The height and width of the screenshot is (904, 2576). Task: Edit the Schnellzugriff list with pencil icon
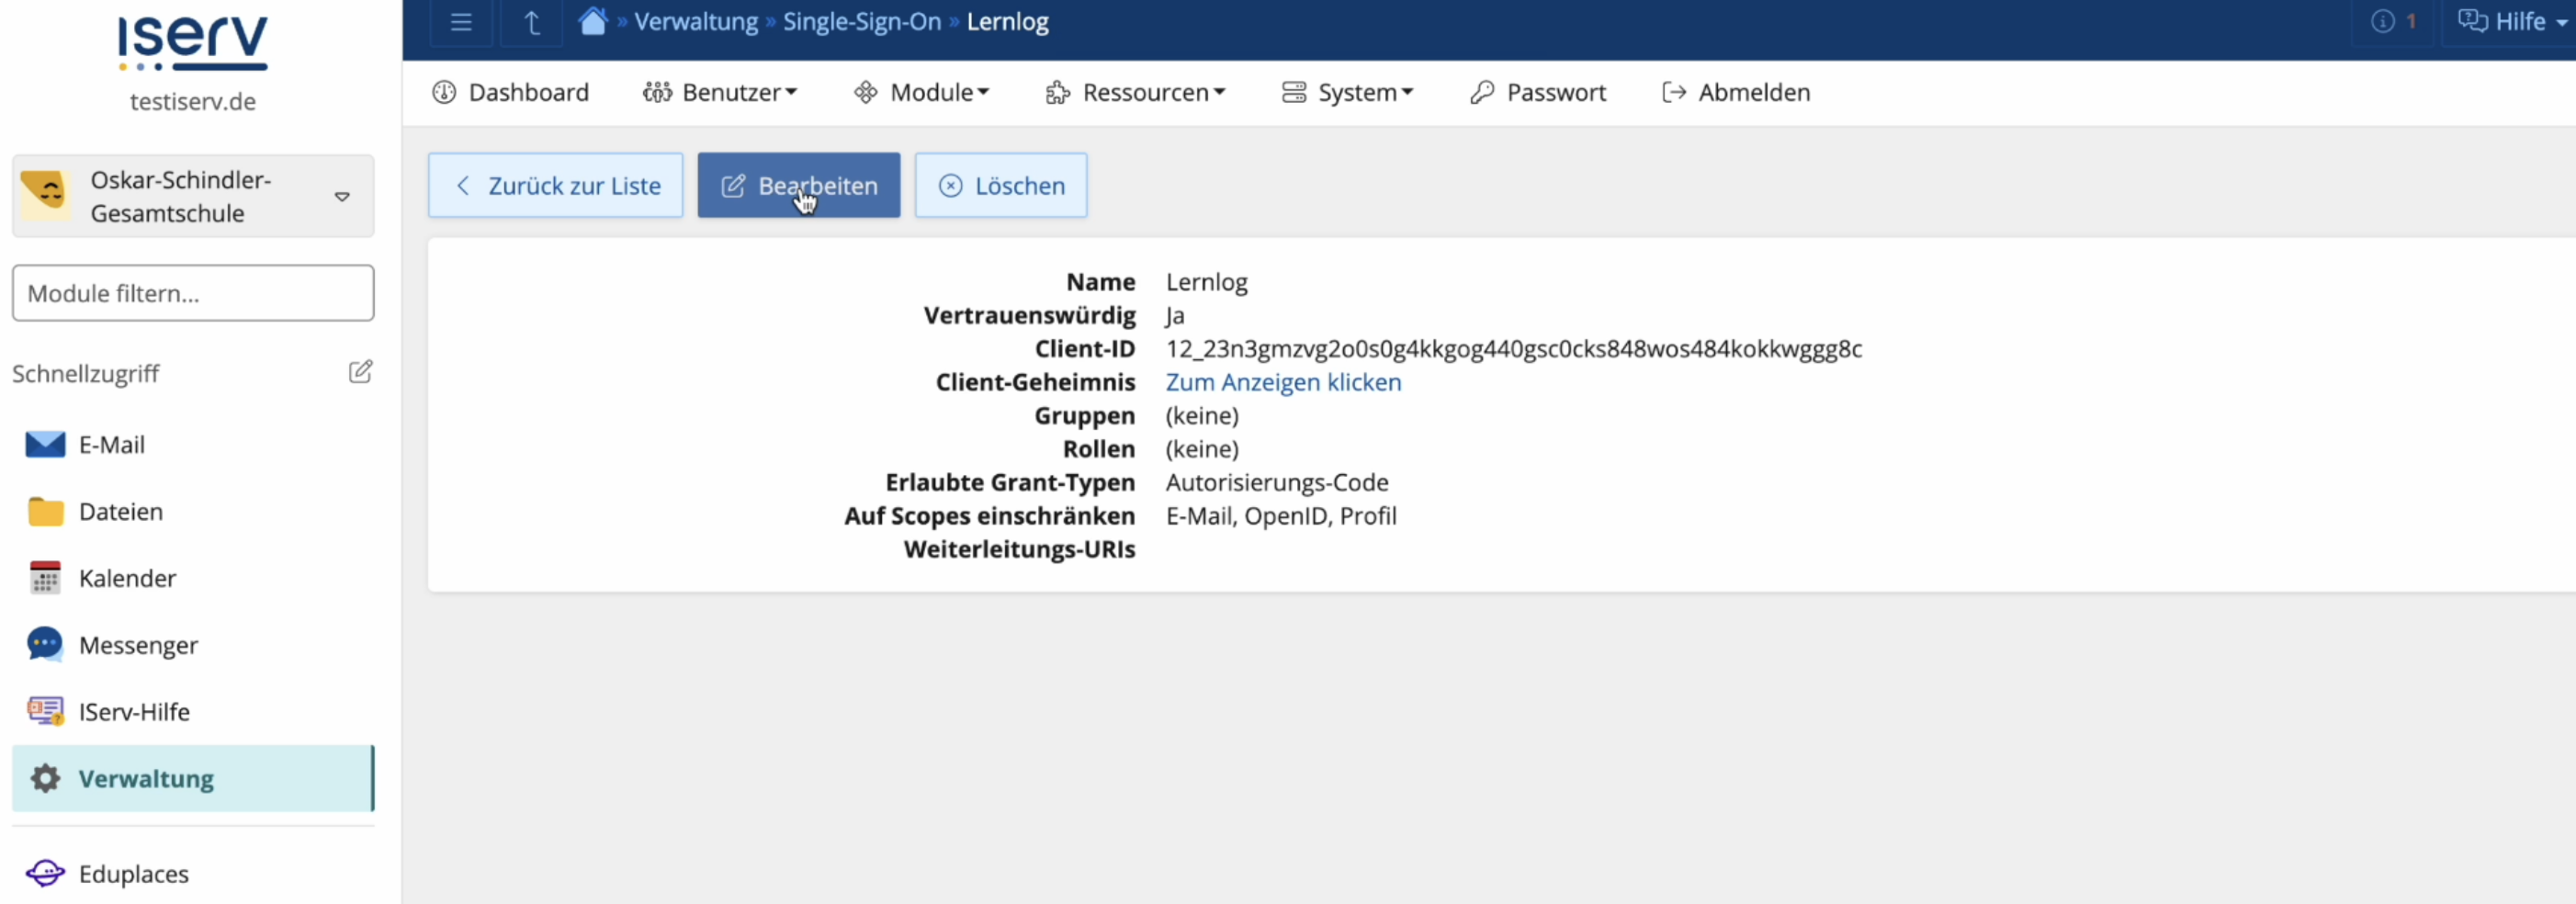[x=360, y=372]
